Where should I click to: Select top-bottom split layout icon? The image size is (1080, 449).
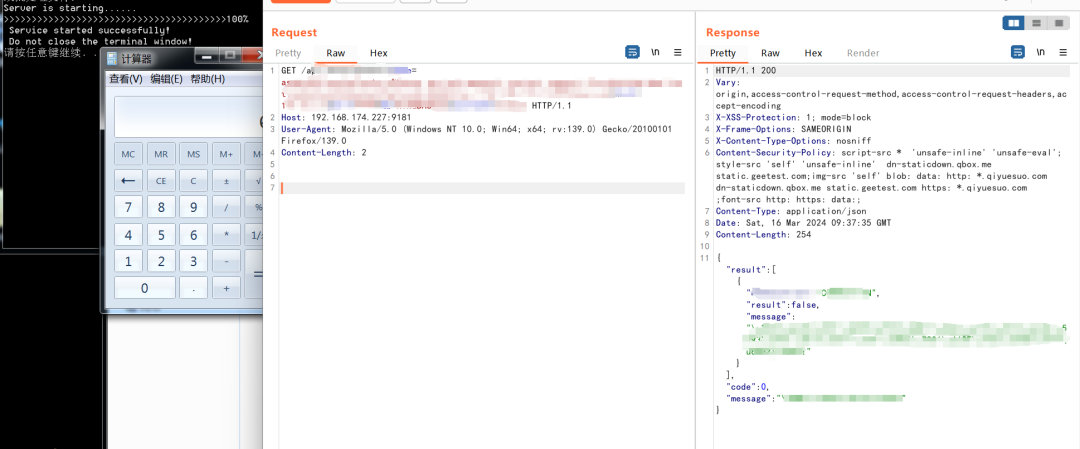click(x=1036, y=23)
